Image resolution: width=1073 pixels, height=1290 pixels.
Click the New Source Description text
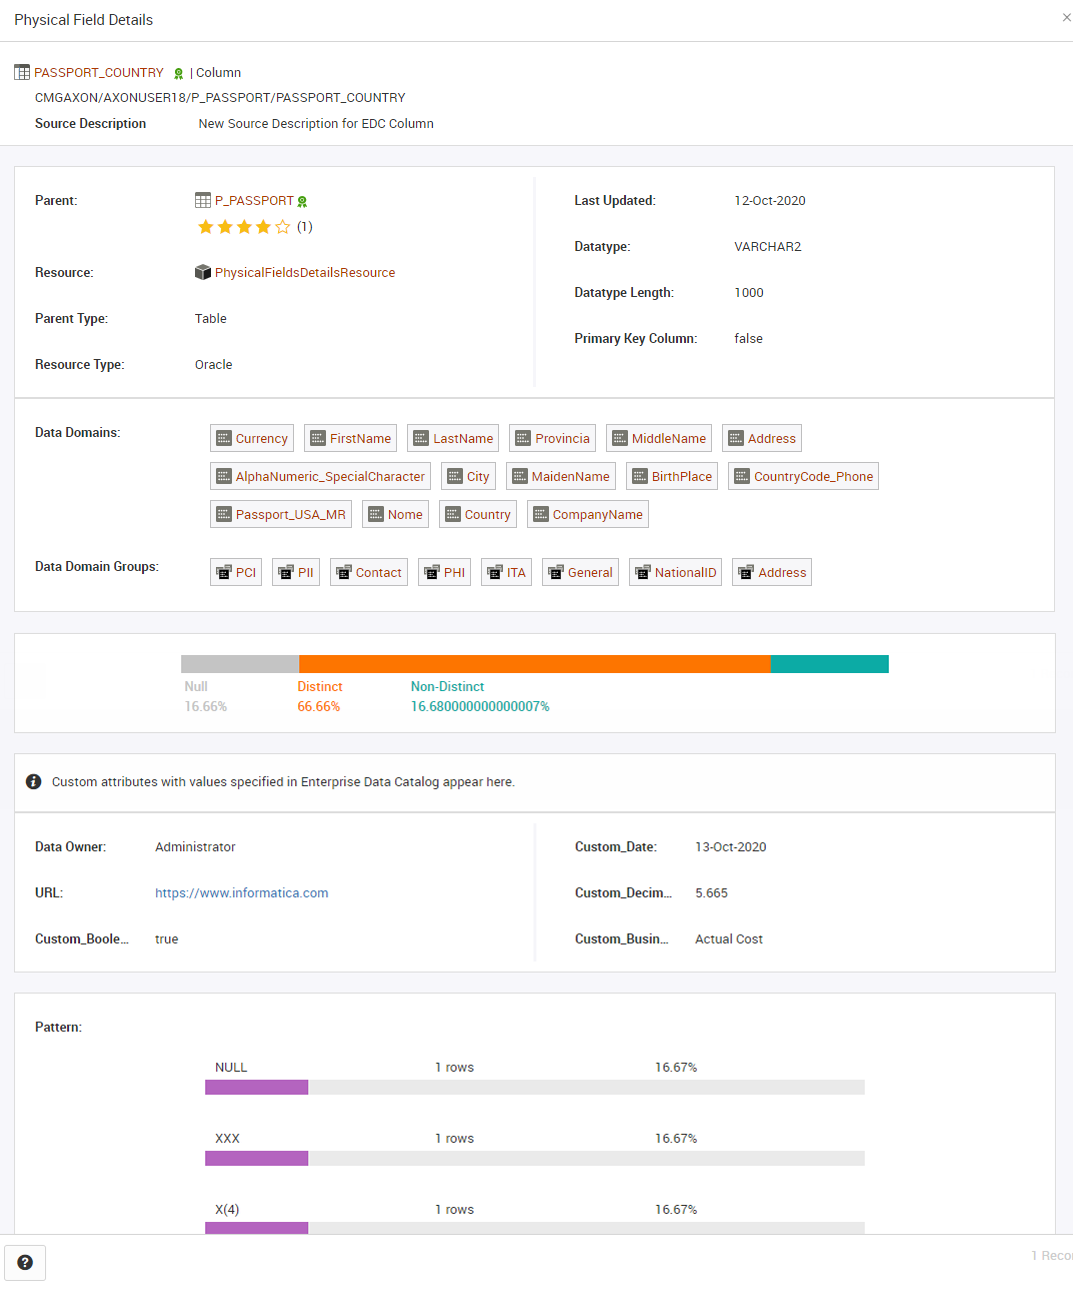coord(316,124)
